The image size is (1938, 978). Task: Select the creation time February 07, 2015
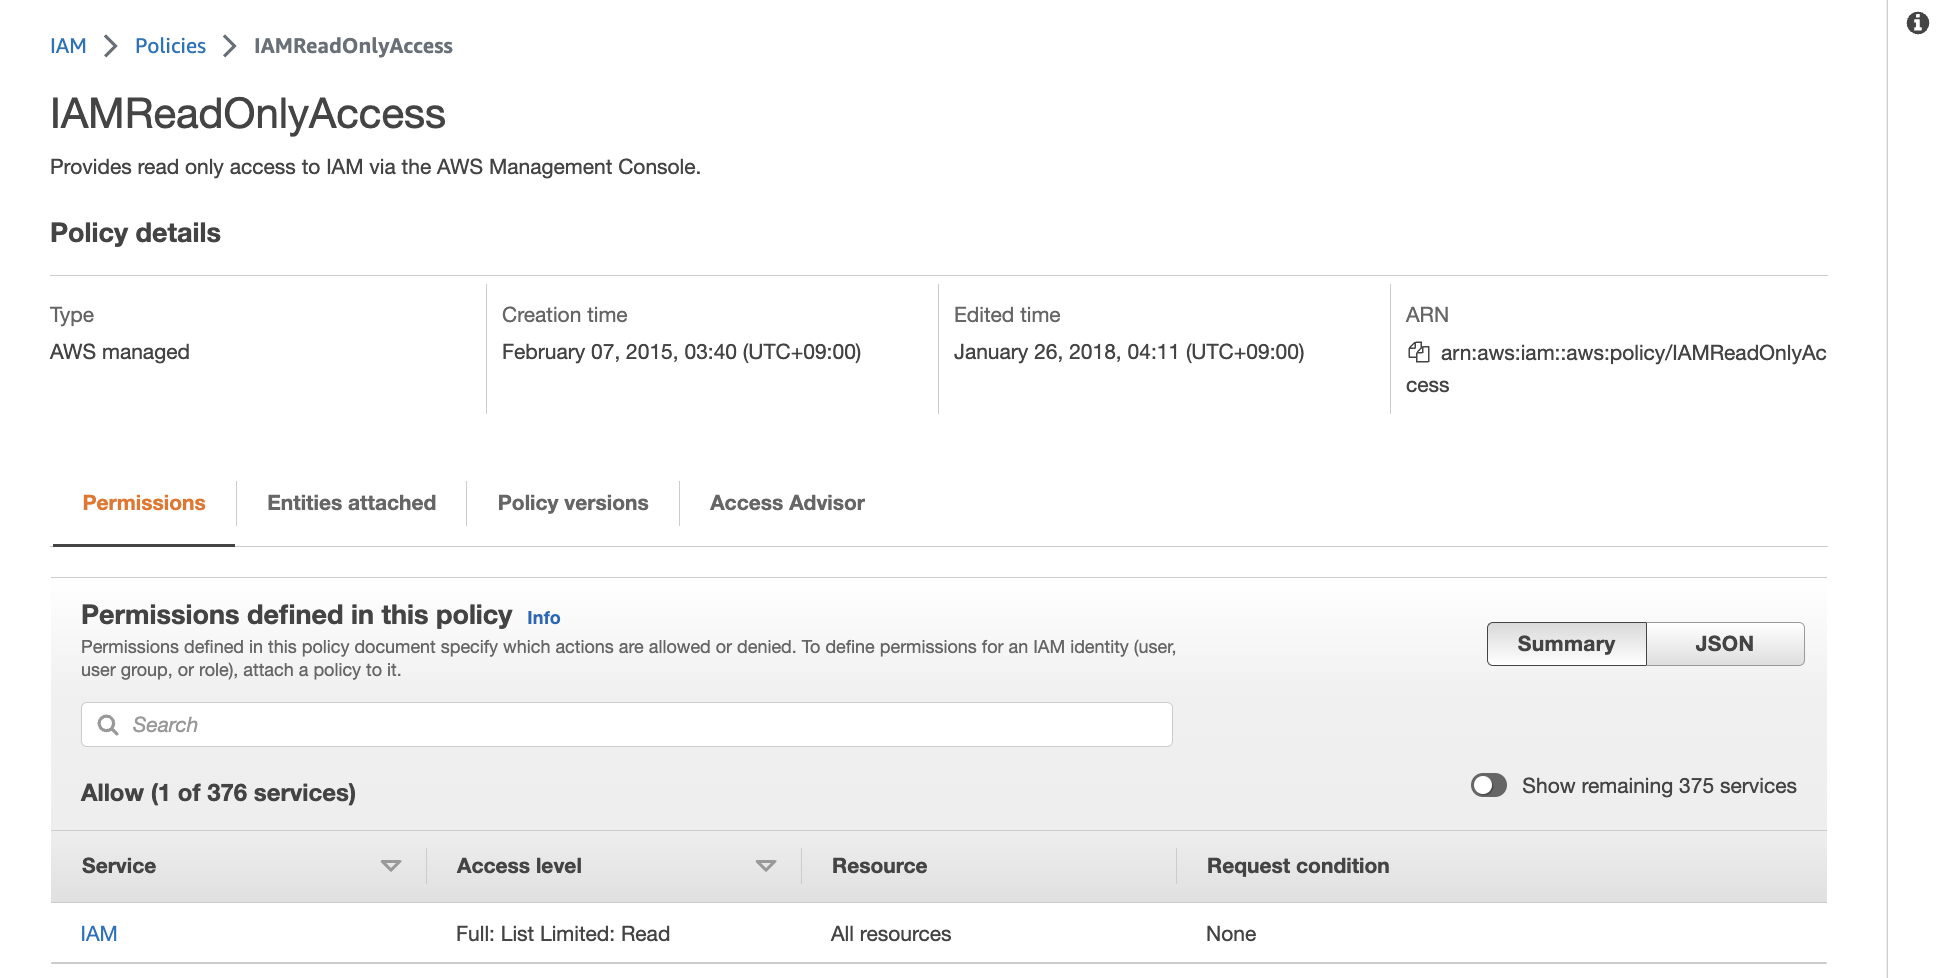point(681,352)
